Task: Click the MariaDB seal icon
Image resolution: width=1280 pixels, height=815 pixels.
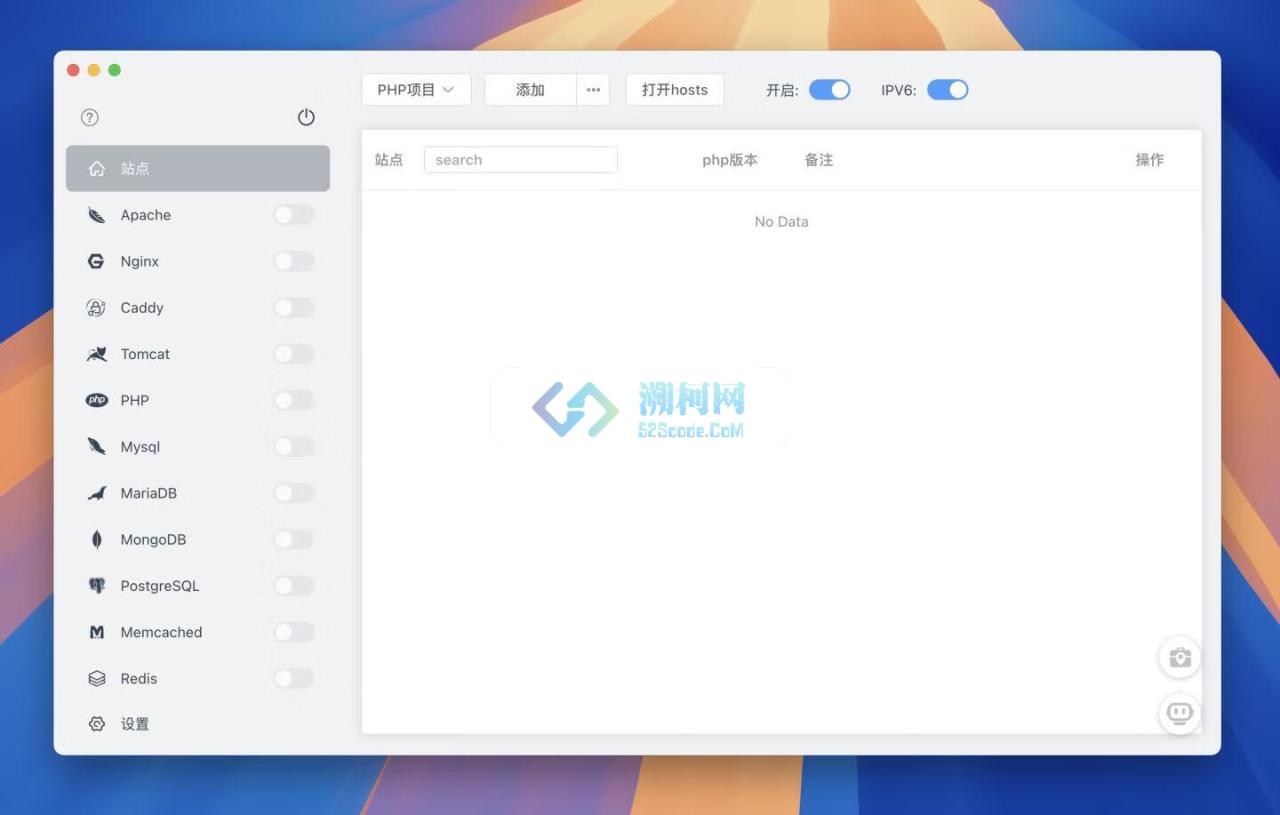Action: [97, 493]
